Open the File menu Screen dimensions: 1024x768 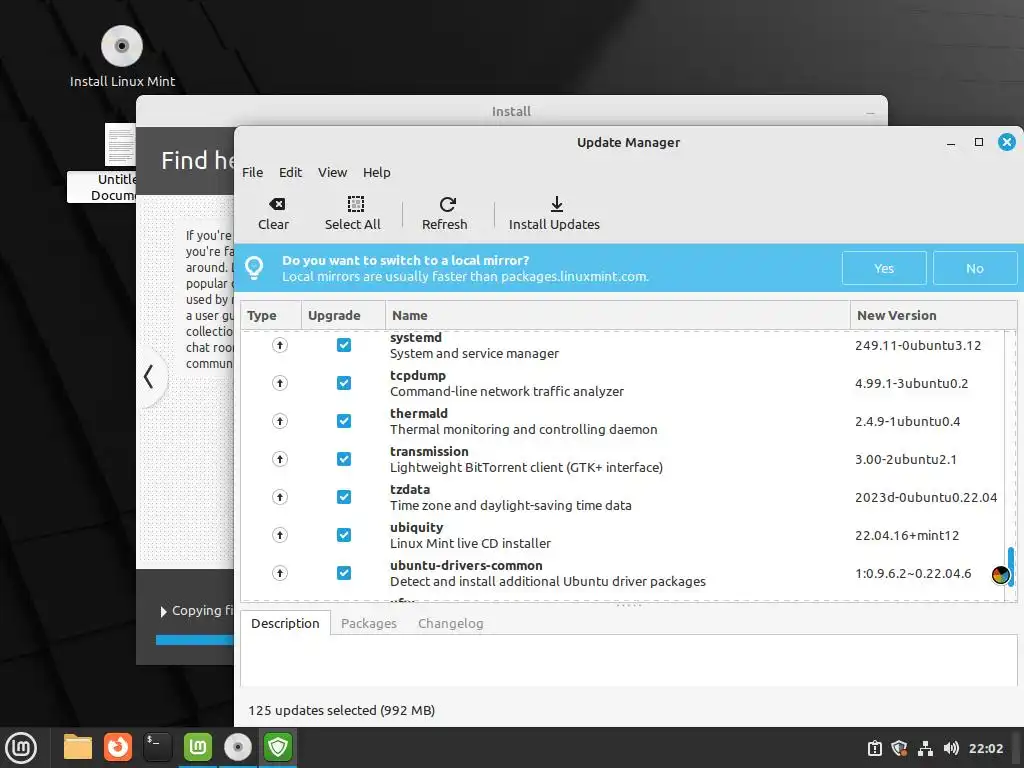(x=252, y=172)
